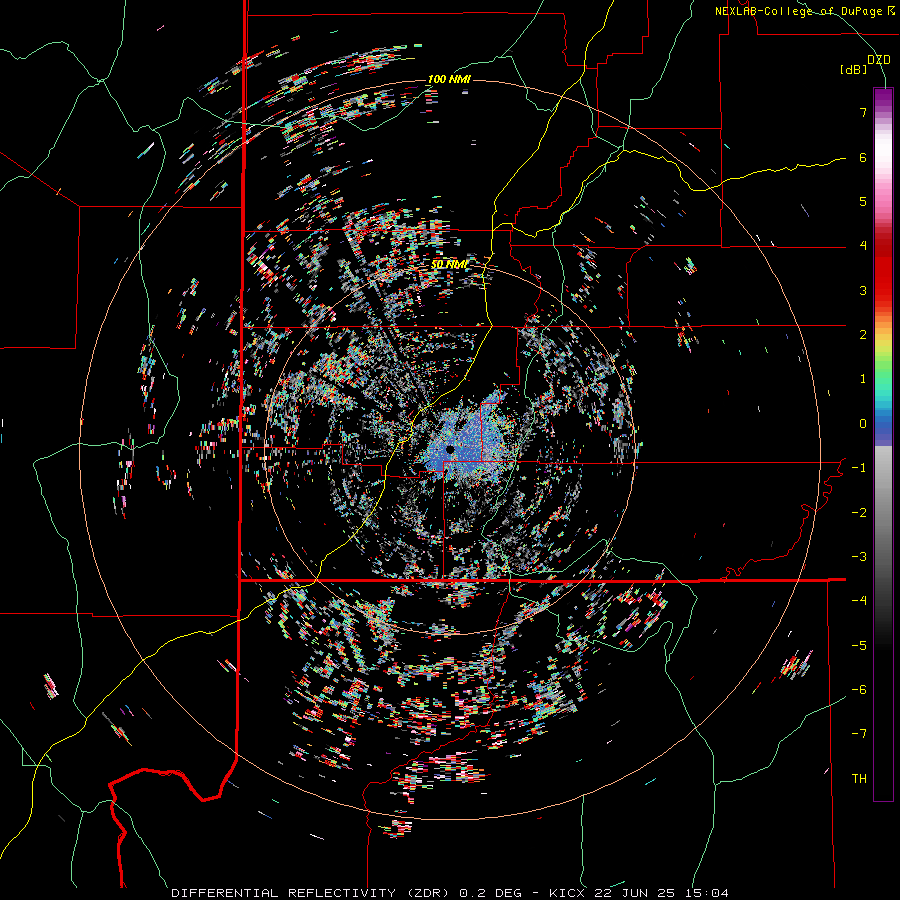Image resolution: width=900 pixels, height=900 pixels.
Task: Click the '-6' tick label on scale
Action: tap(859, 690)
